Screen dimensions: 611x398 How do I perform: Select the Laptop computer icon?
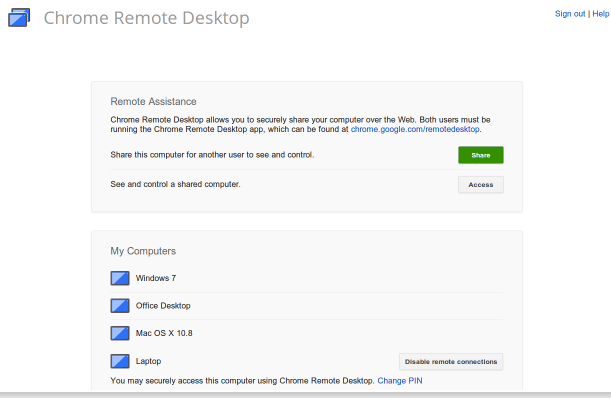coord(120,361)
